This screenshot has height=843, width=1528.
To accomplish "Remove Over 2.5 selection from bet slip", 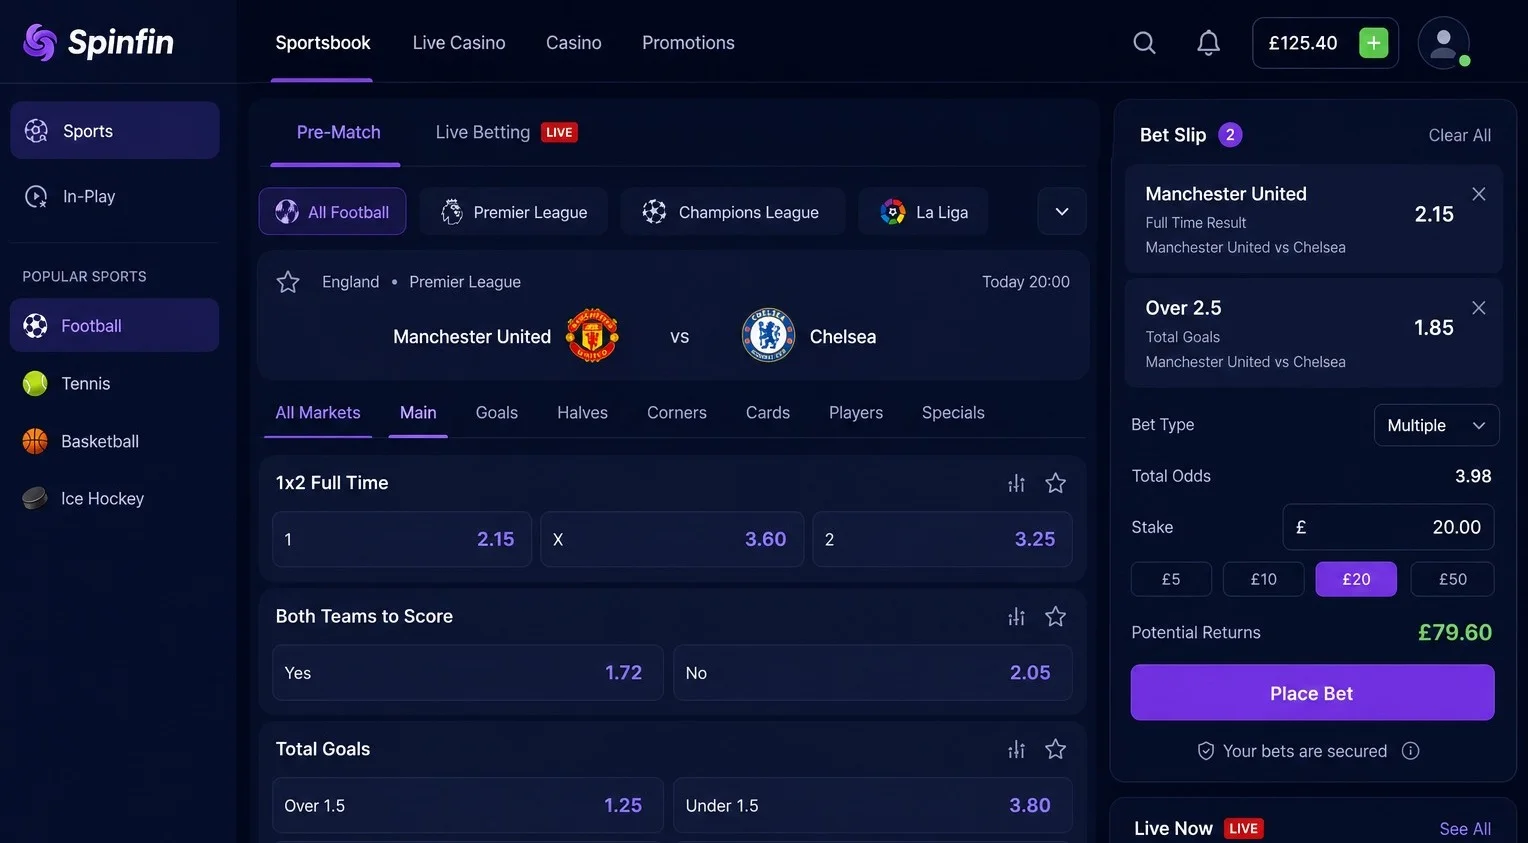I will coord(1478,308).
